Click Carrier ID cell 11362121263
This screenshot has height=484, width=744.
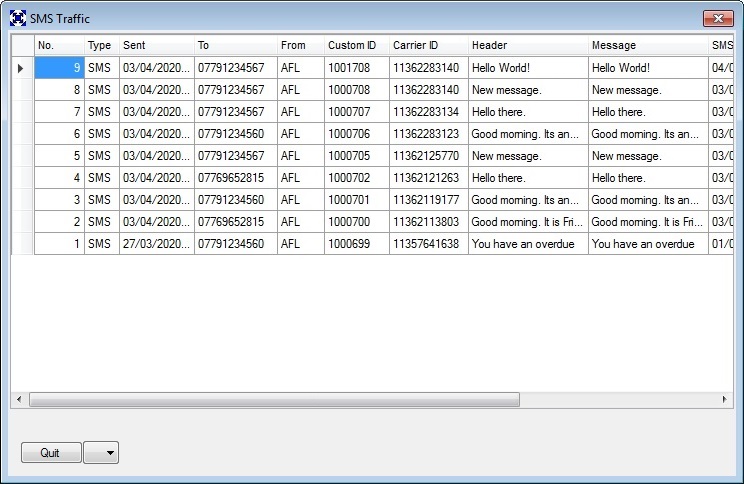429,177
